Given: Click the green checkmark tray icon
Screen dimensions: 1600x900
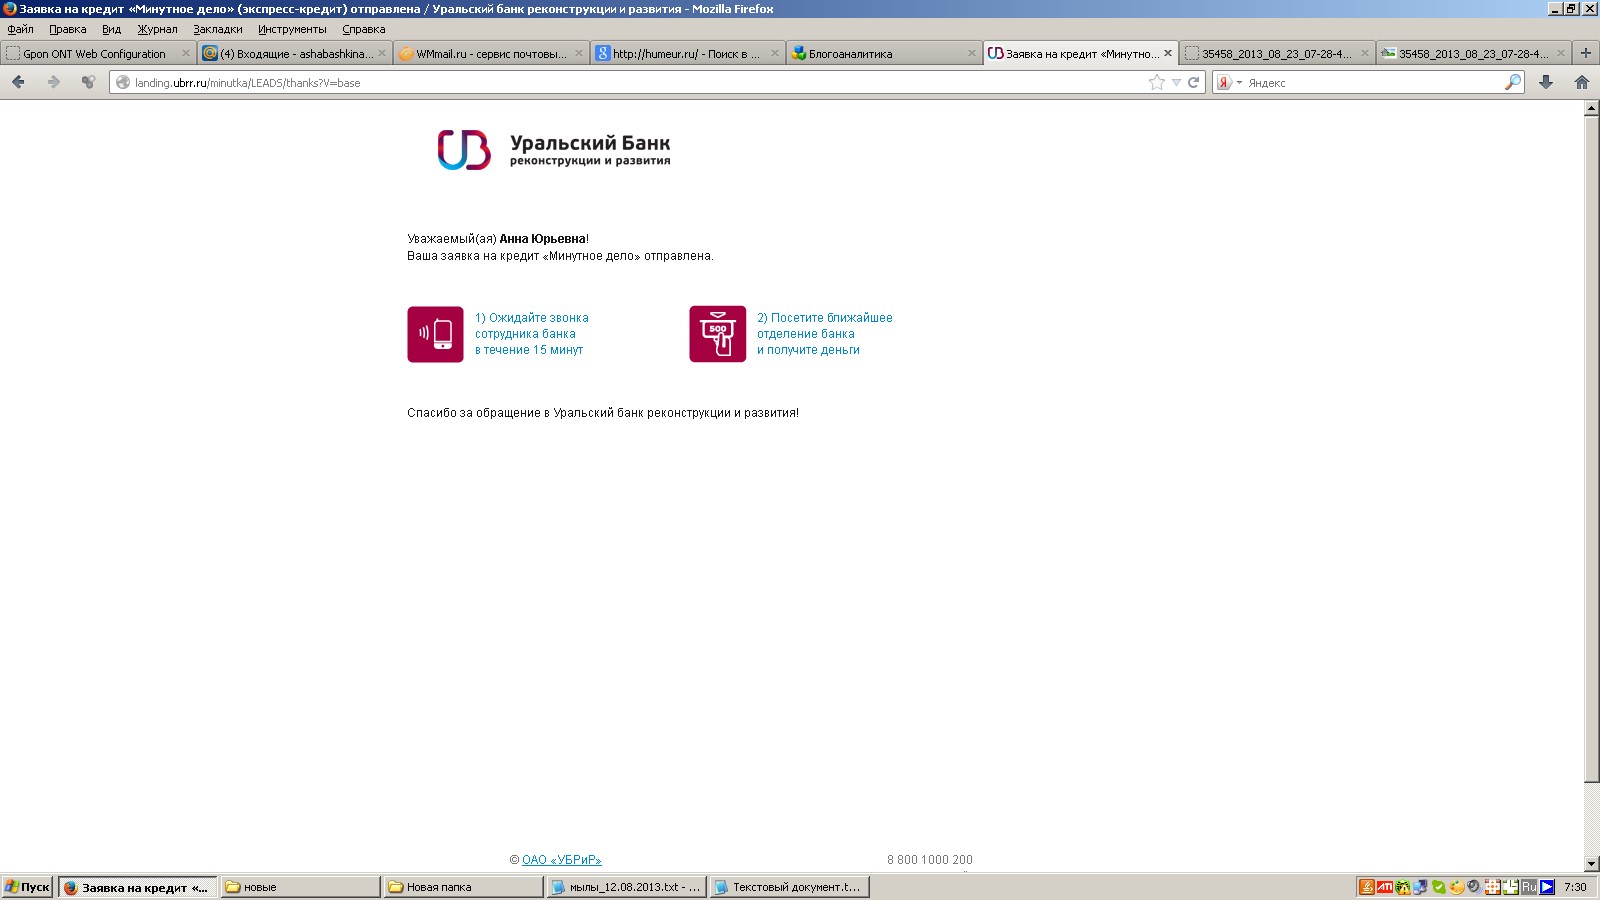Looking at the screenshot, I should click(x=1438, y=887).
